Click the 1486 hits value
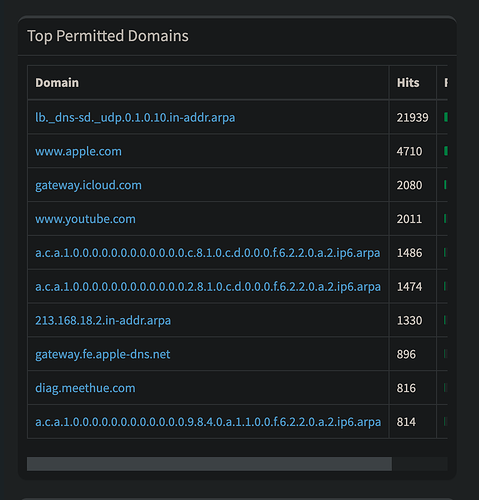 (x=409, y=253)
